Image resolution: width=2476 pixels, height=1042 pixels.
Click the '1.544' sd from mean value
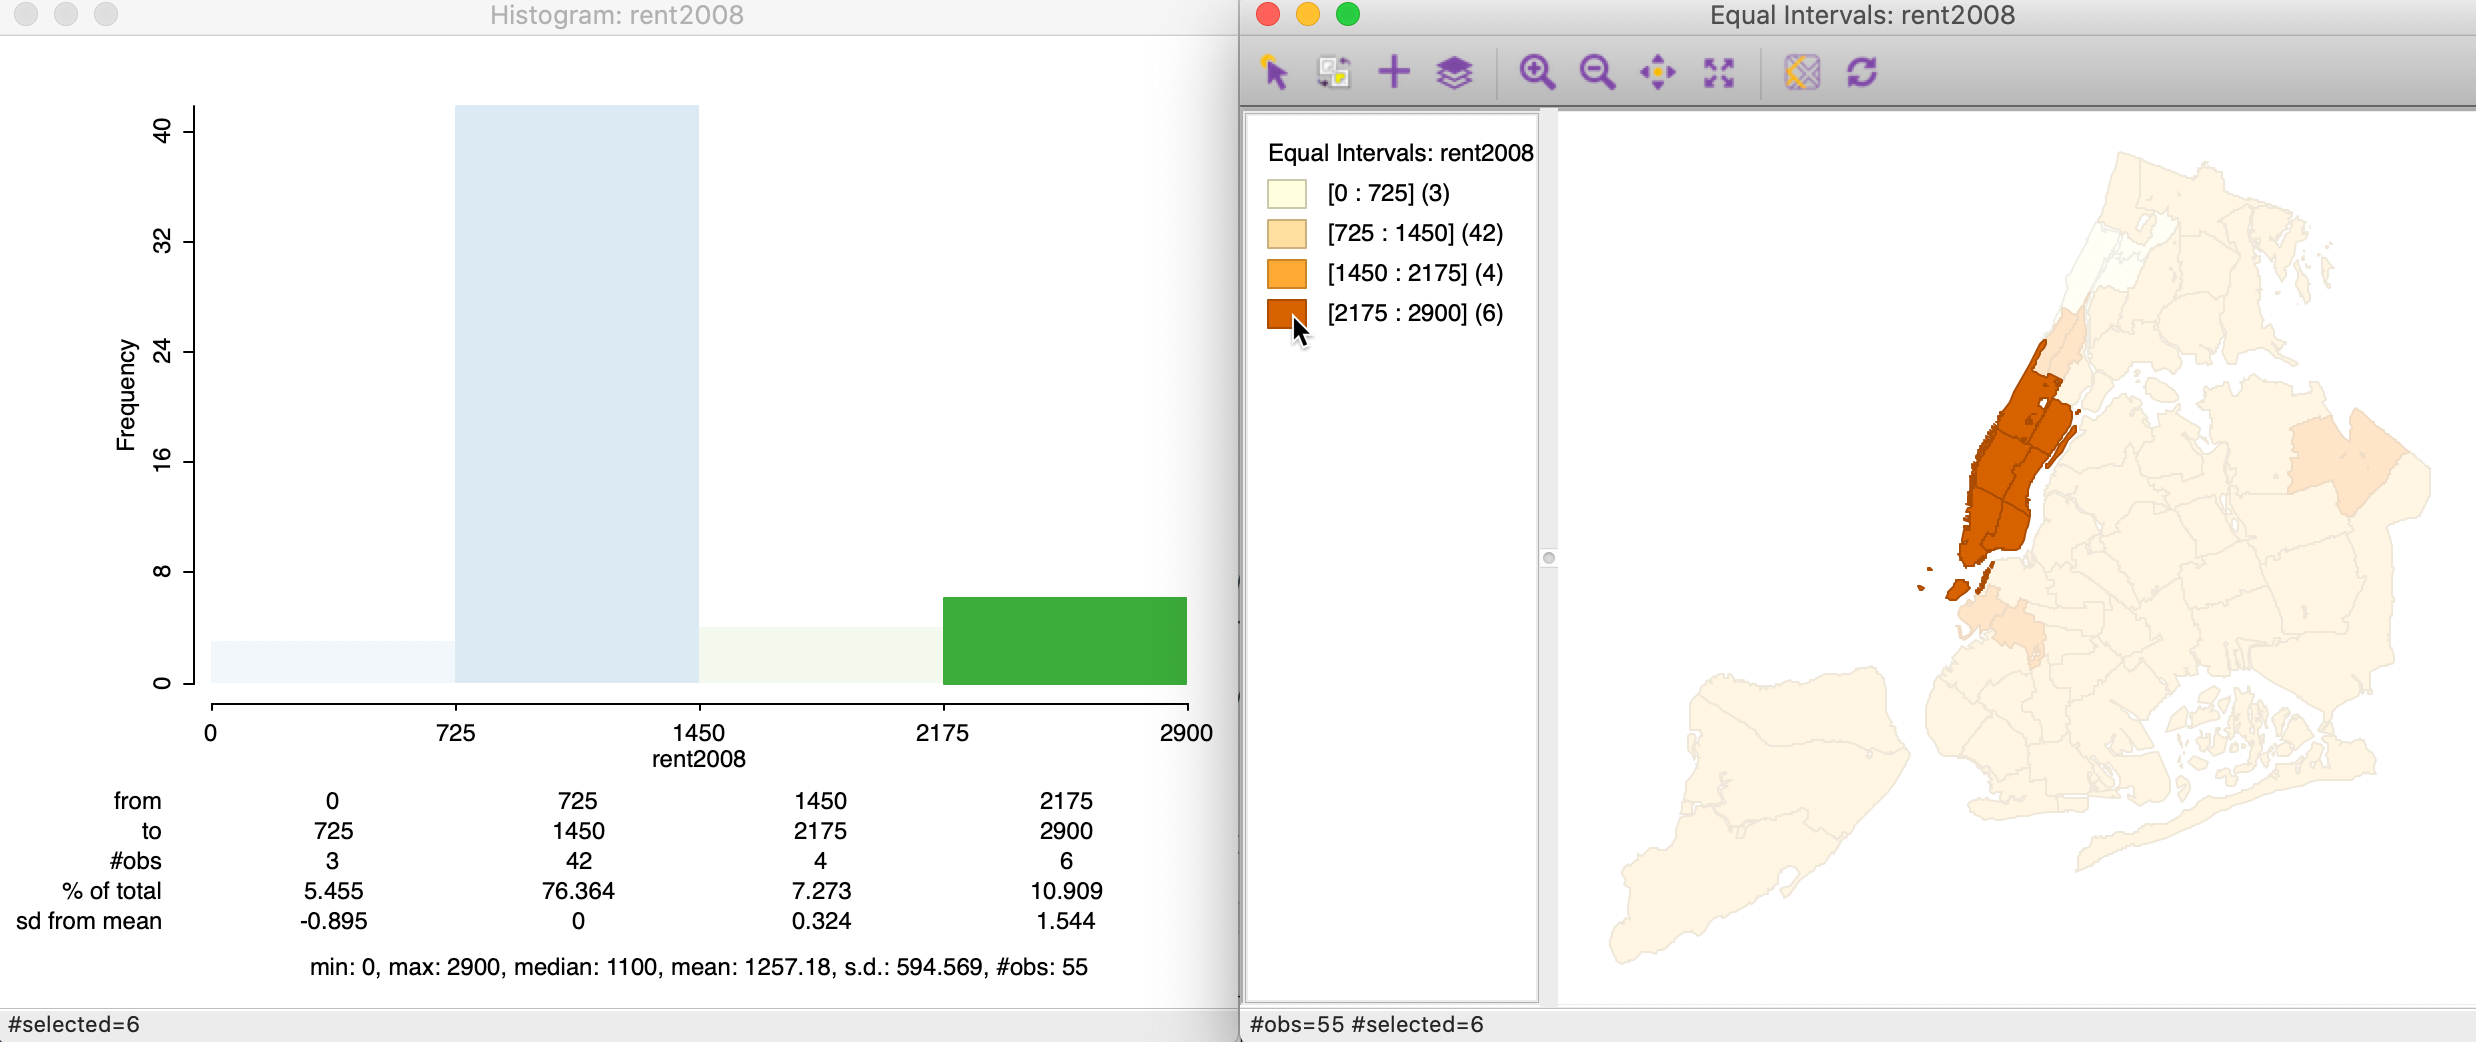click(1066, 921)
